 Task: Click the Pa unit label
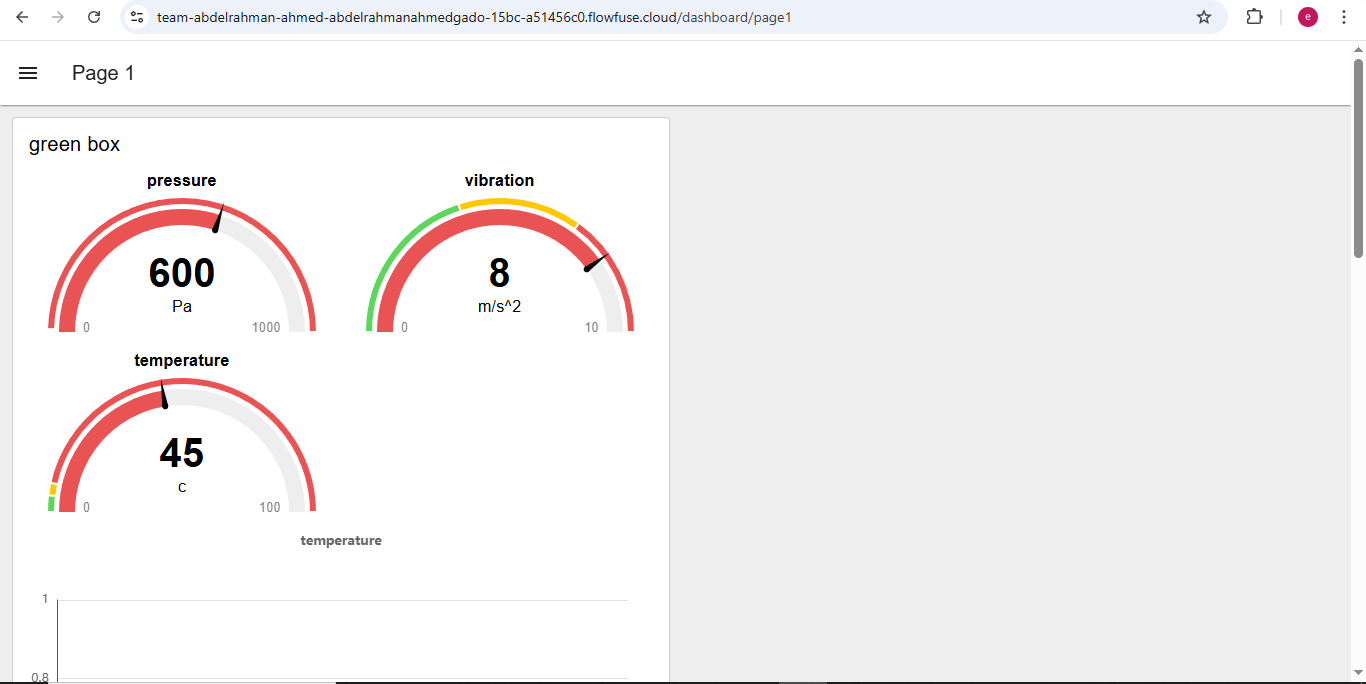pyautogui.click(x=181, y=306)
